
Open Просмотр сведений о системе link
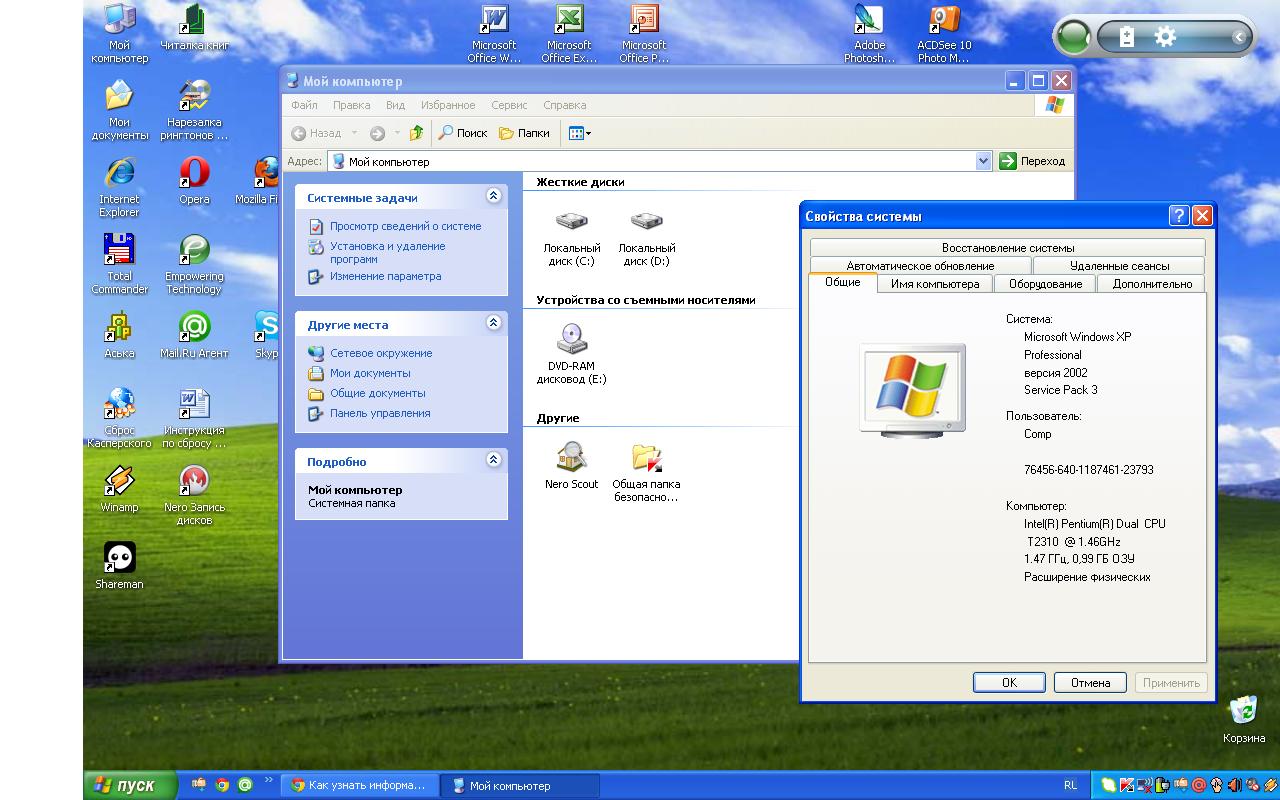tap(405, 226)
